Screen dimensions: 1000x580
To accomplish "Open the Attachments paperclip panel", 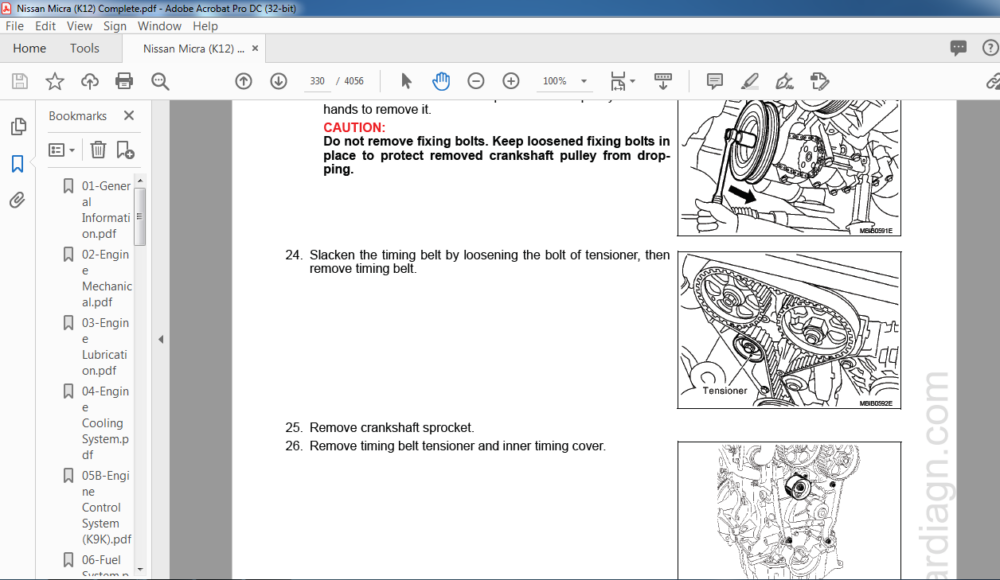I will pos(17,200).
